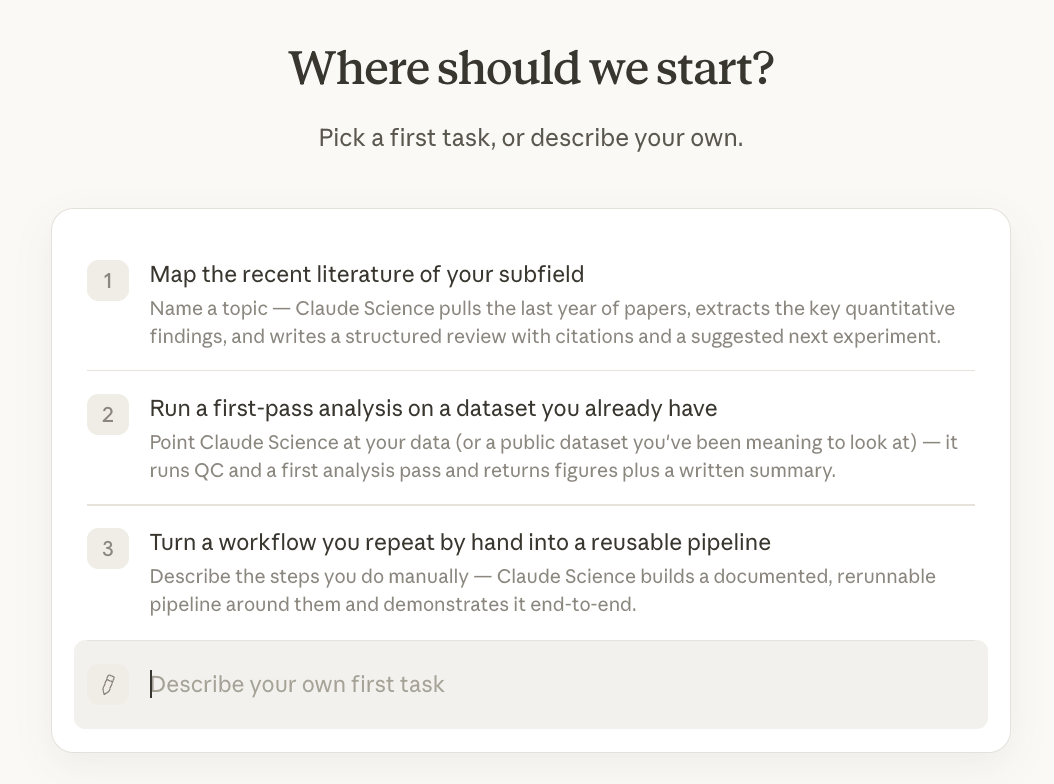Focus the "Describe your own first task" field
This screenshot has height=784, width=1054.
[531, 684]
